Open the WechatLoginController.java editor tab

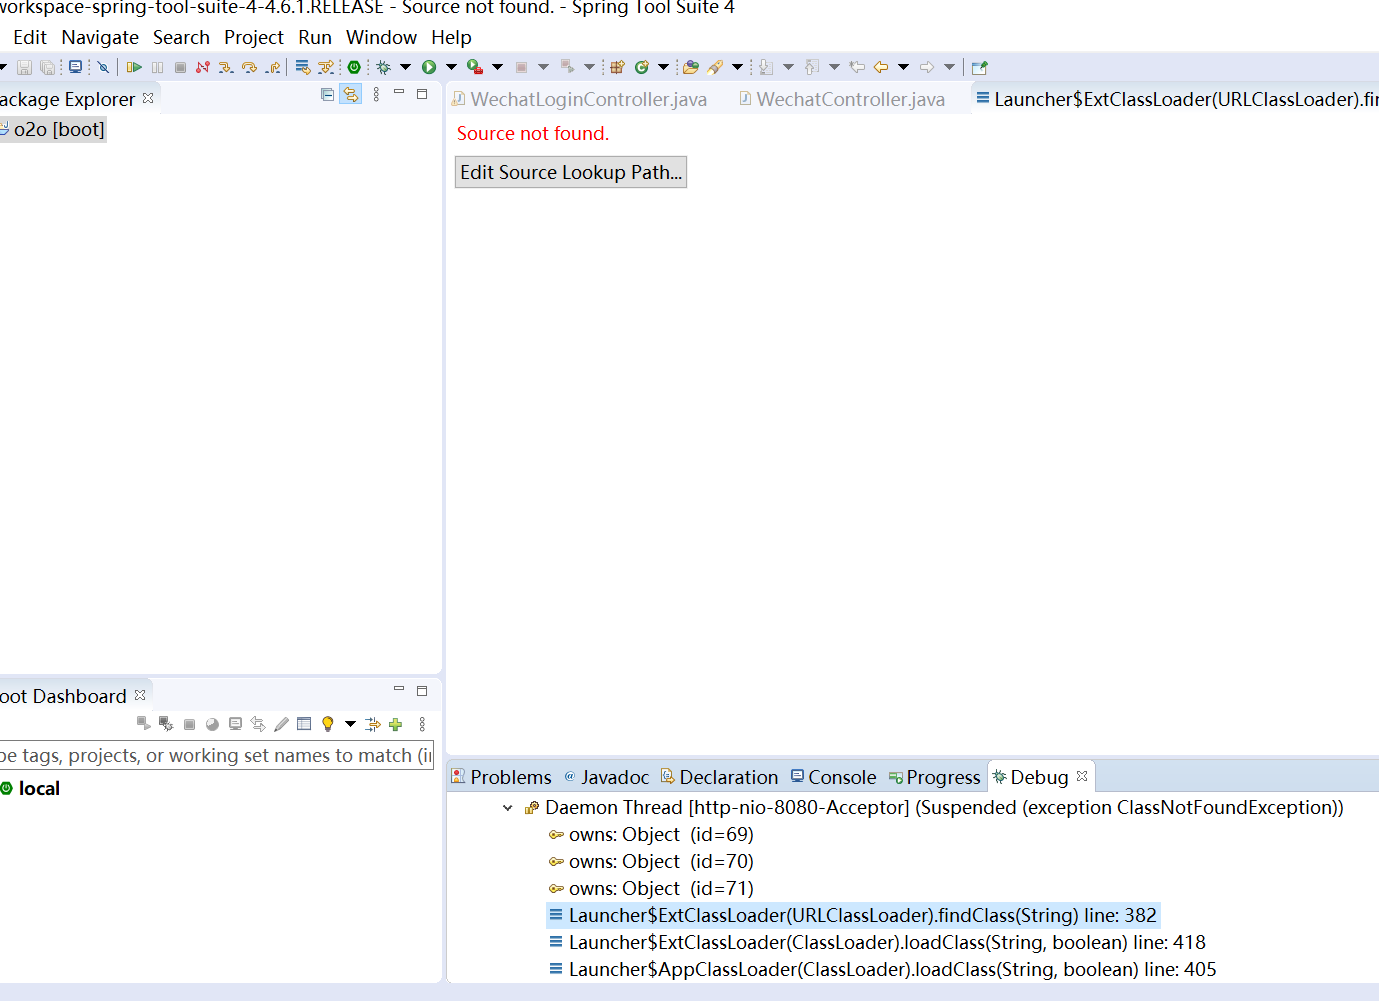click(x=588, y=99)
